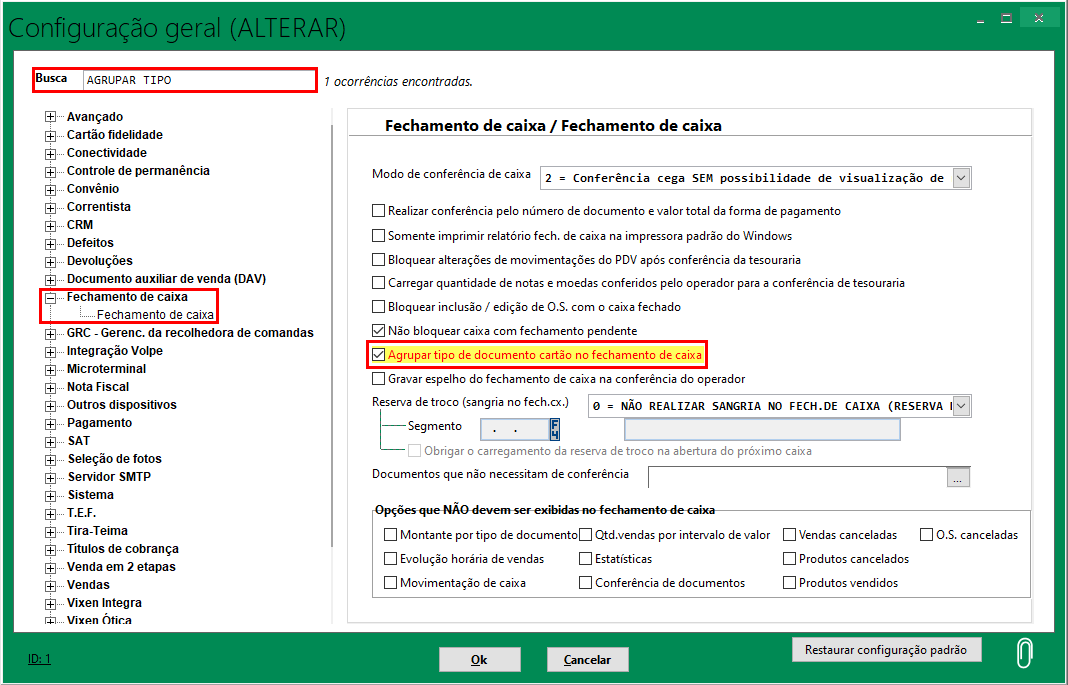1068x685 pixels.
Task: Enable Gravar espelho do fechamento de caixa
Action: coord(378,379)
